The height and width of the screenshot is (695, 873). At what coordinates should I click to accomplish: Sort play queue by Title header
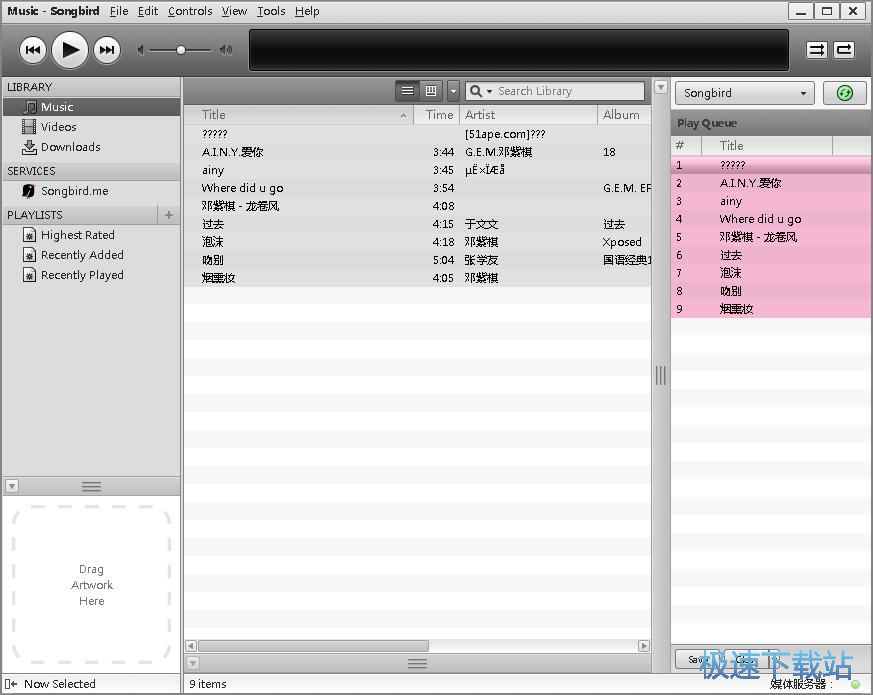(x=767, y=146)
